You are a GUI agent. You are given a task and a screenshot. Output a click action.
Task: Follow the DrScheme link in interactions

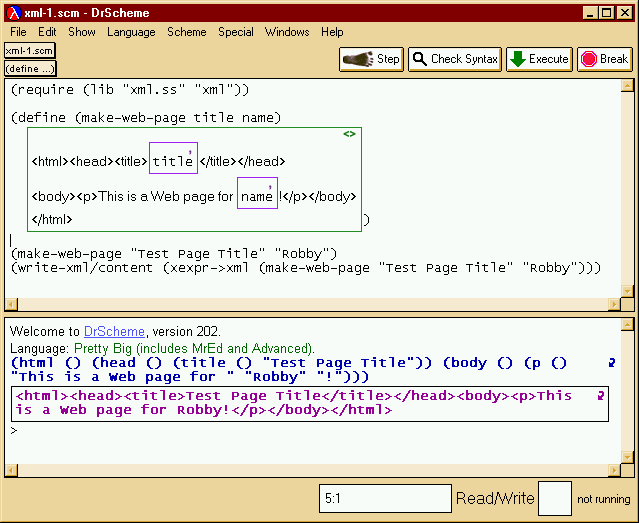114,331
